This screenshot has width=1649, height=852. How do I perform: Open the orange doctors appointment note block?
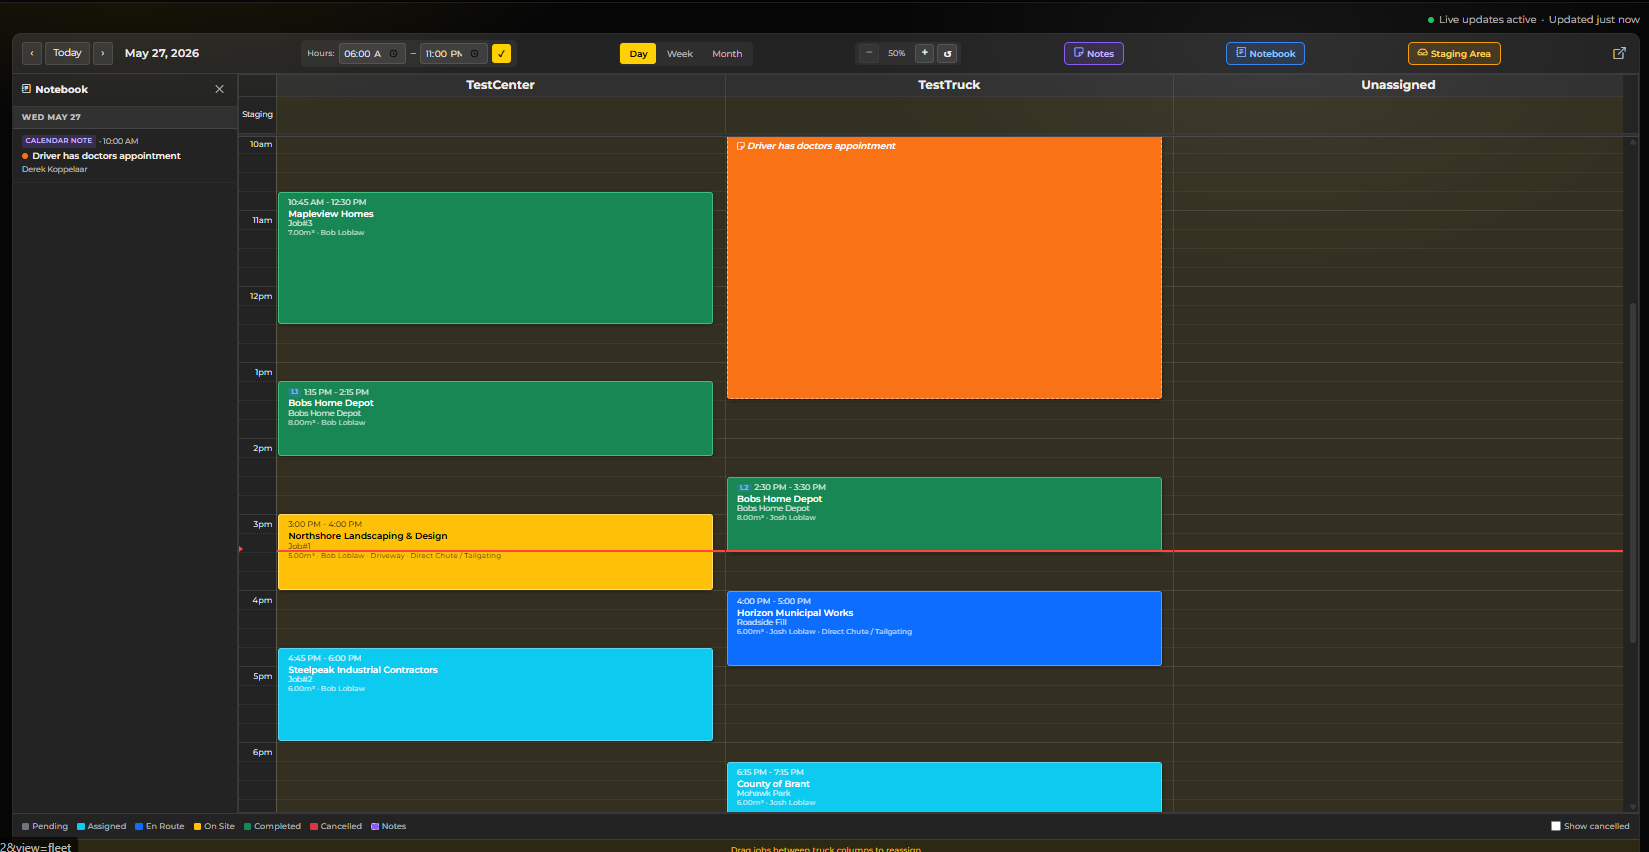coord(944,268)
